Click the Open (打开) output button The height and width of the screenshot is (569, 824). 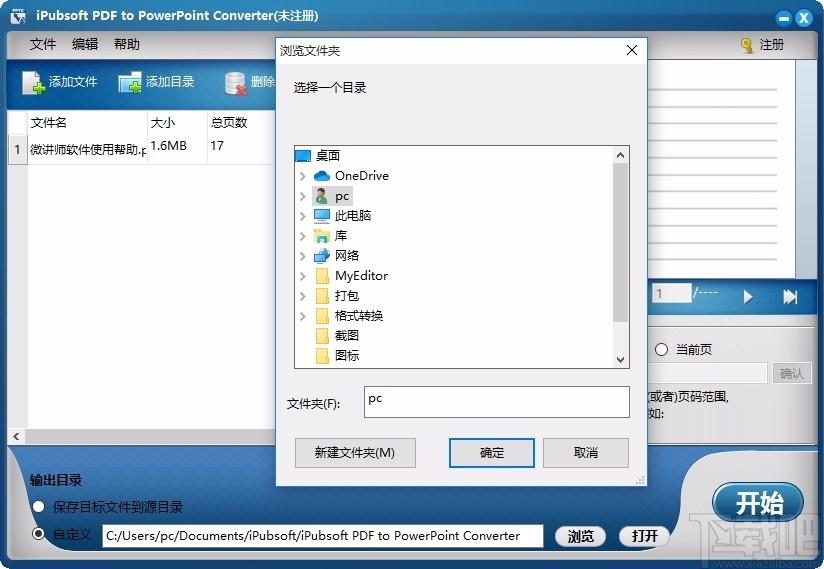coord(644,536)
